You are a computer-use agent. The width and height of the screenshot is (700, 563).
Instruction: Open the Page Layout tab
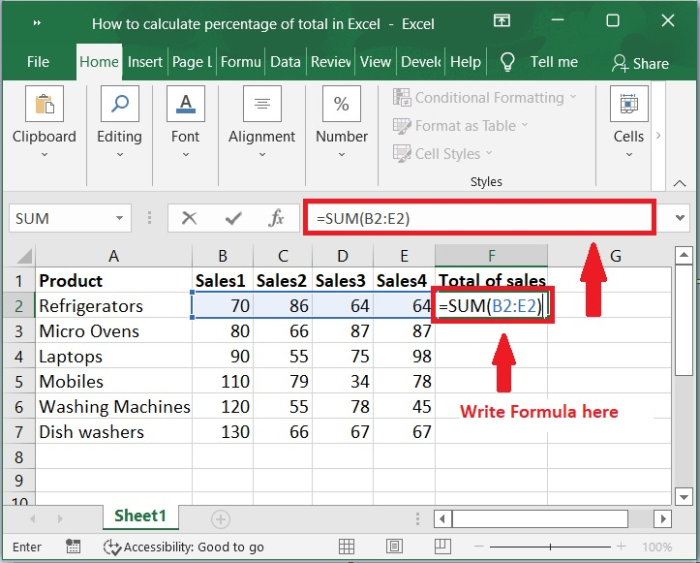click(192, 62)
